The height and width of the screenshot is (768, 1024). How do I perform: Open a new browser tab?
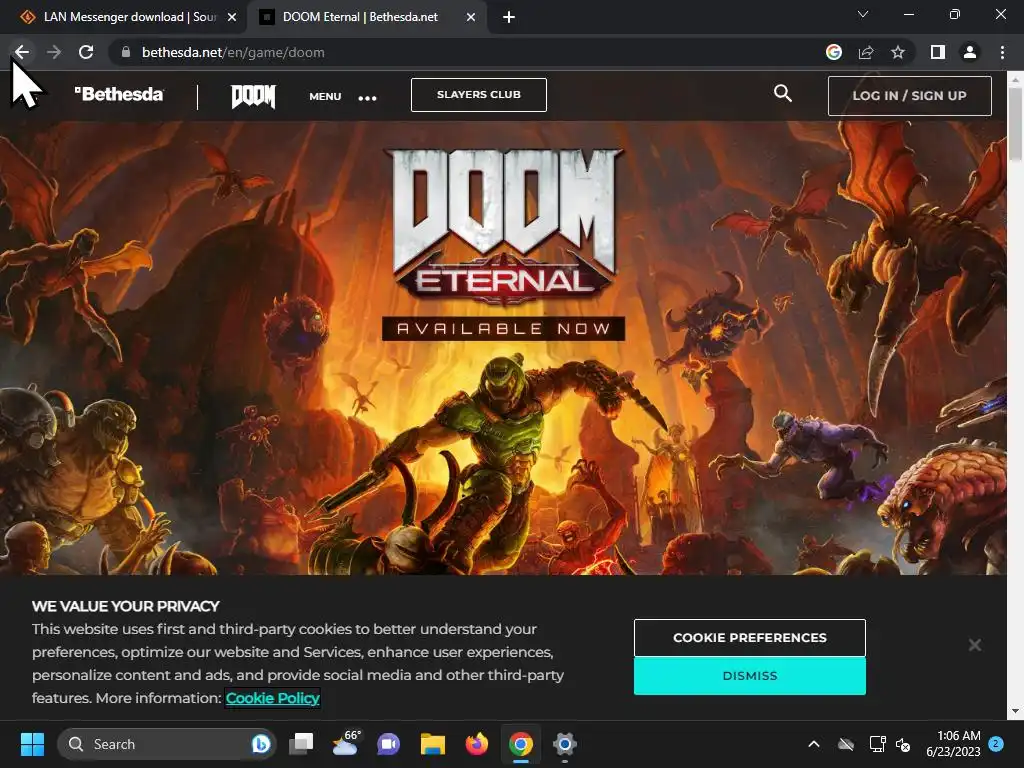pos(509,17)
